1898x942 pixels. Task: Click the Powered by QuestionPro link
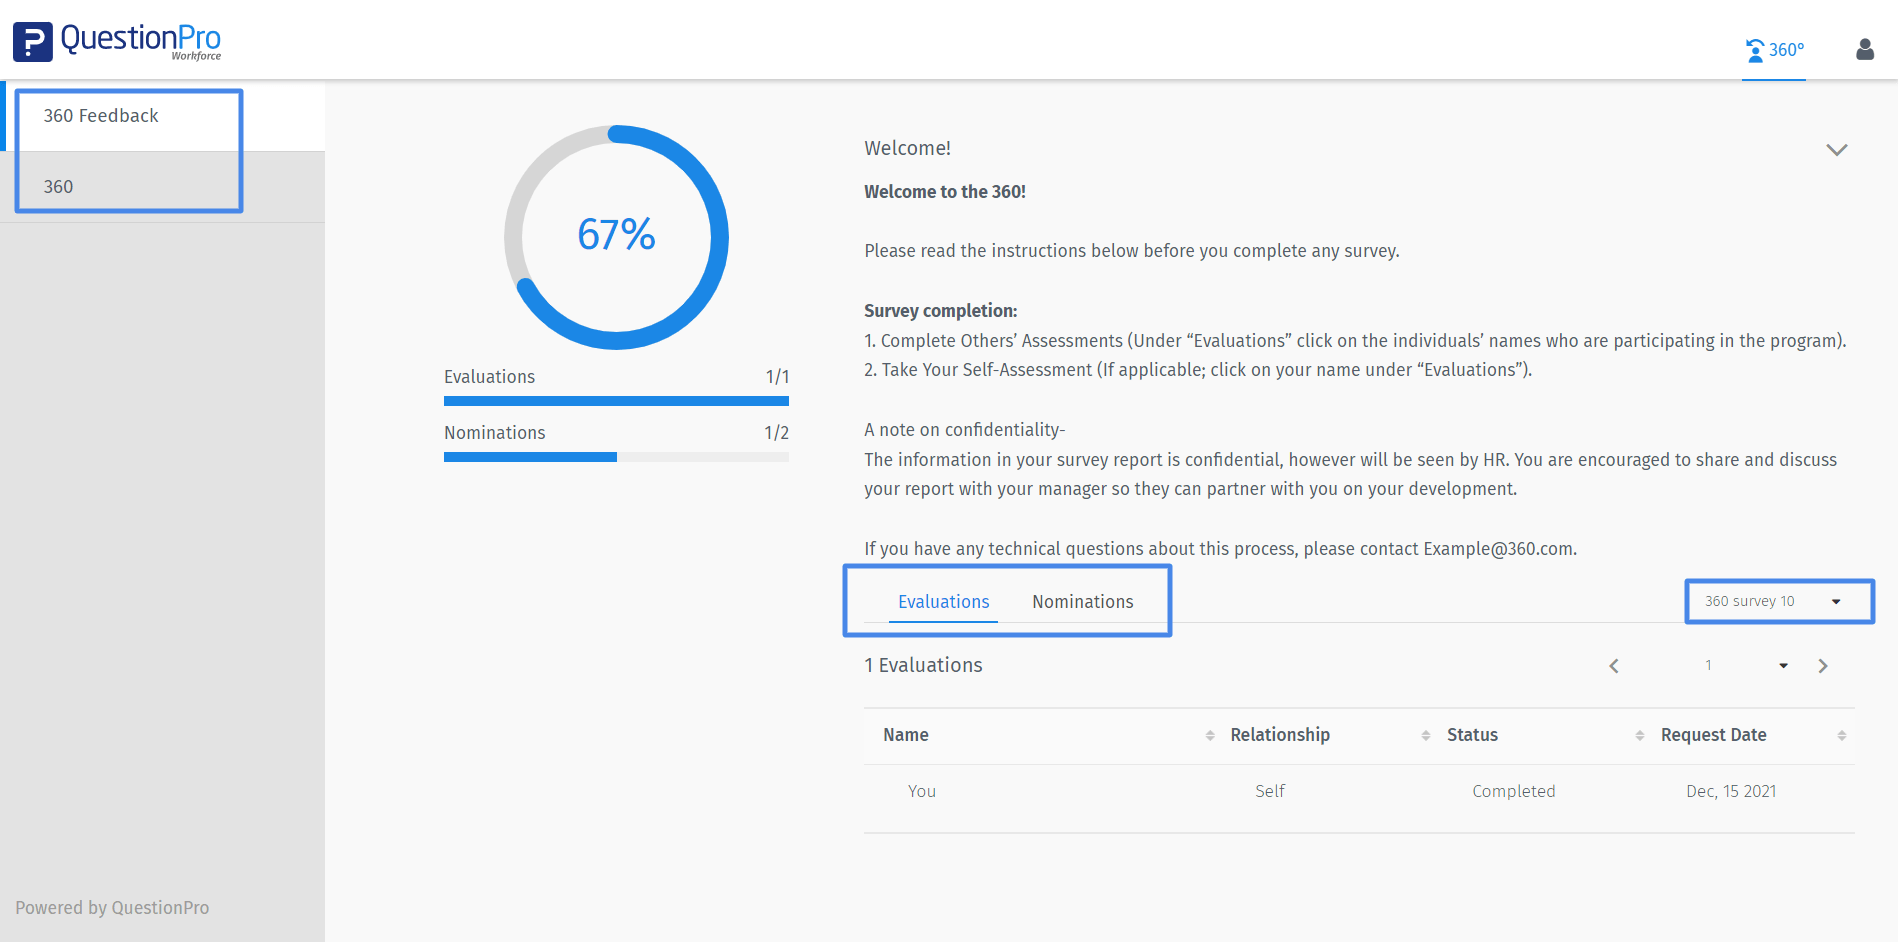pyautogui.click(x=111, y=907)
